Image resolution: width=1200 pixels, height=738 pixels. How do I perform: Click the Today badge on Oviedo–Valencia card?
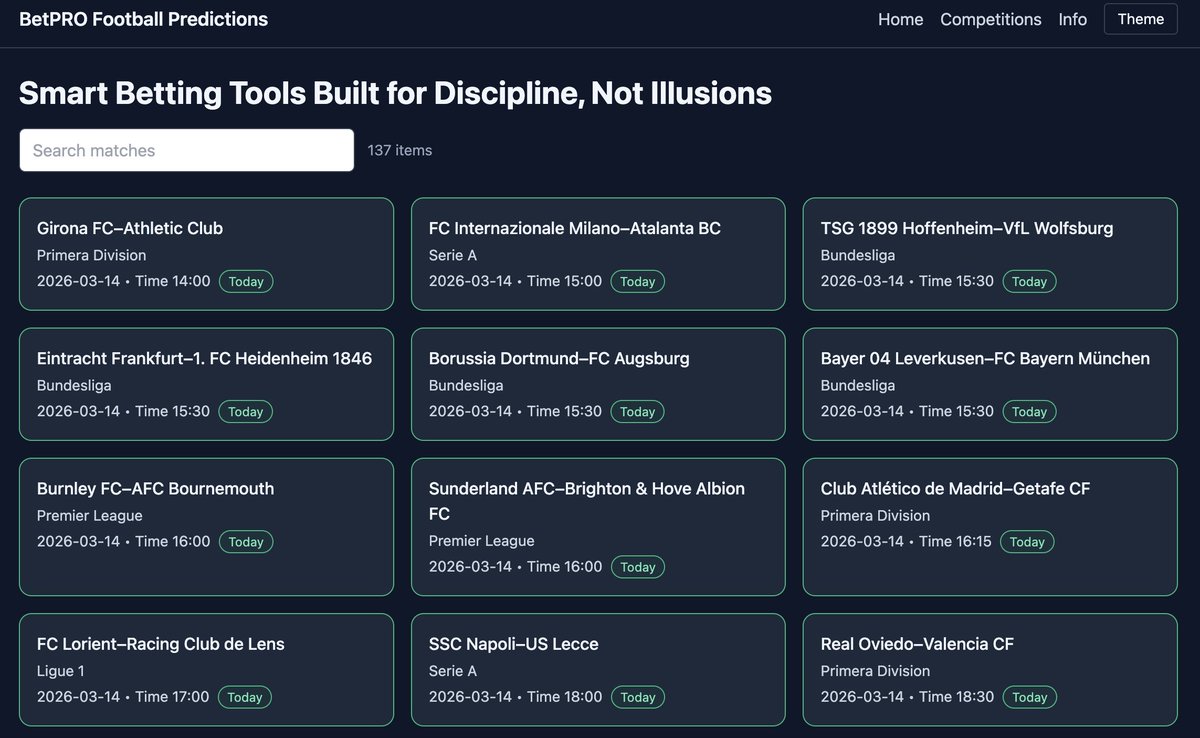pos(1029,697)
